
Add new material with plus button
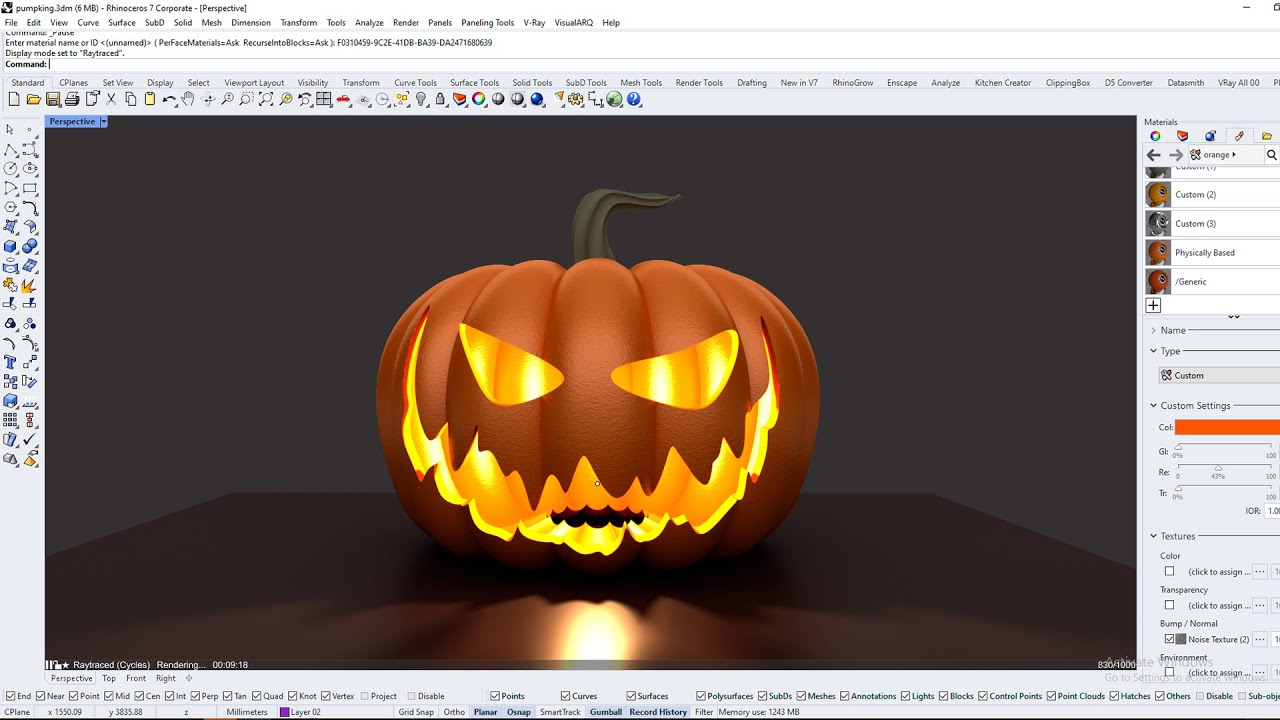pos(1153,305)
